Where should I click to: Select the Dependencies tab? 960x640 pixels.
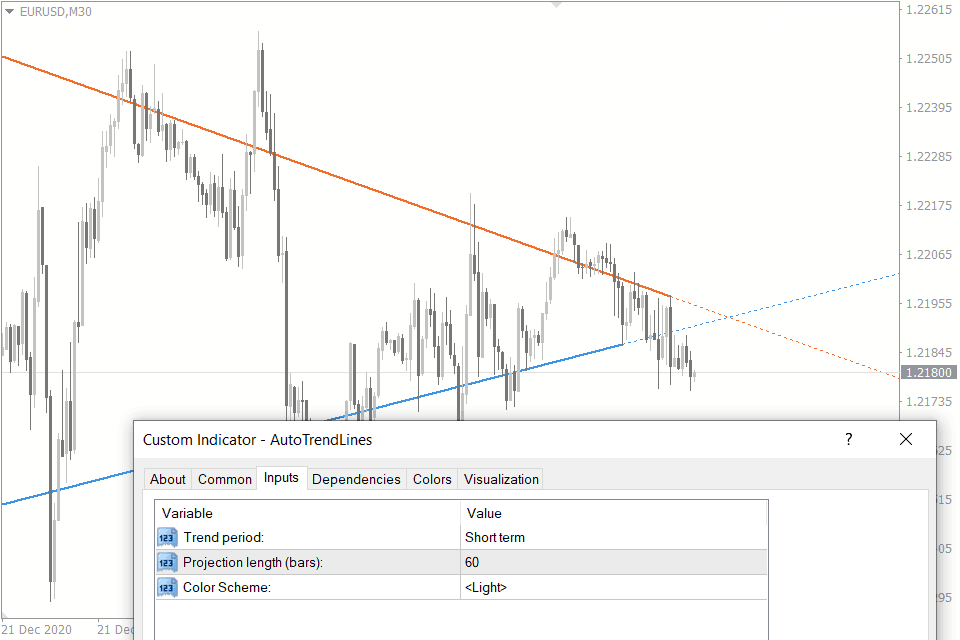click(x=356, y=479)
